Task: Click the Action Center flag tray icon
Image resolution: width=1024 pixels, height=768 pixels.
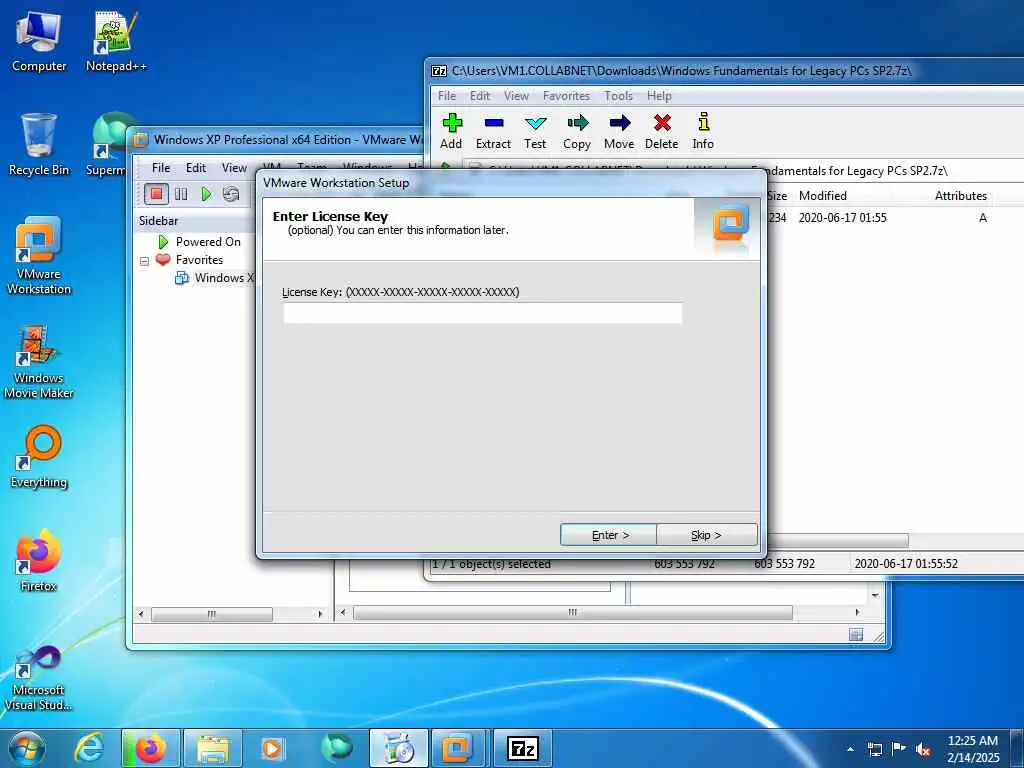Action: [x=899, y=749]
